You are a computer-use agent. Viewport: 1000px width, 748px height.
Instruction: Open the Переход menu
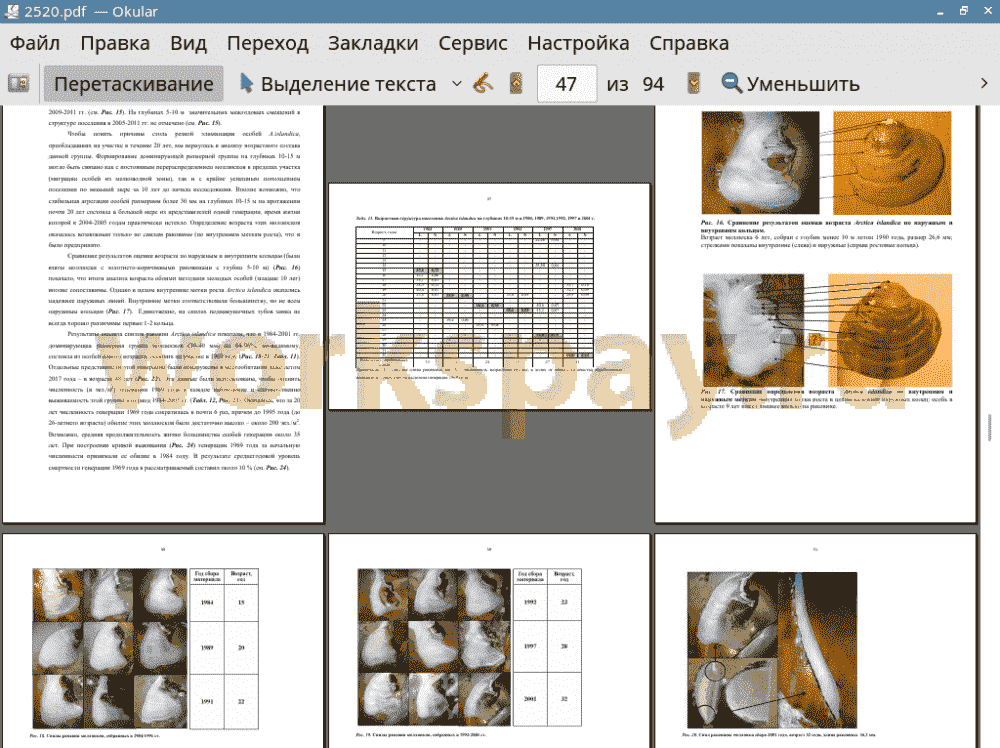[x=267, y=43]
